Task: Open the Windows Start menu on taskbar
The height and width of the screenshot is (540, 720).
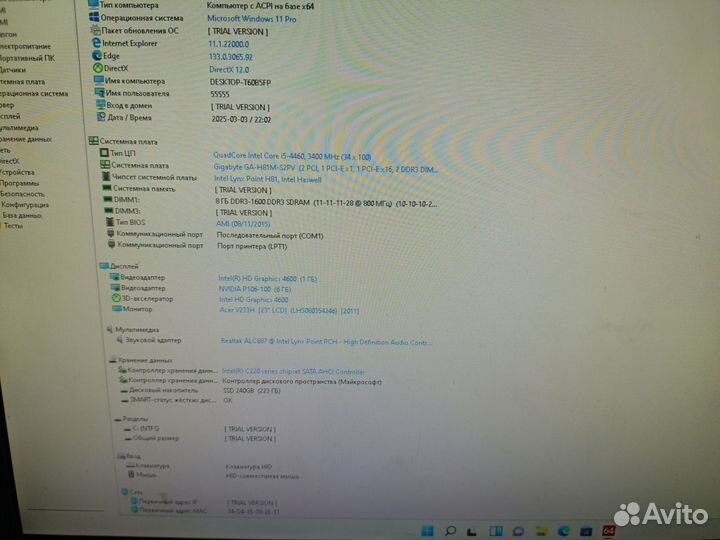Action: (x=428, y=531)
